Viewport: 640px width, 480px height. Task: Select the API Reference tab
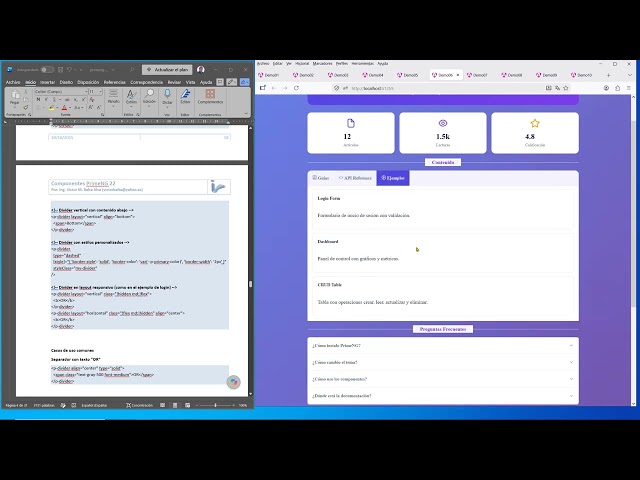pyautogui.click(x=355, y=178)
